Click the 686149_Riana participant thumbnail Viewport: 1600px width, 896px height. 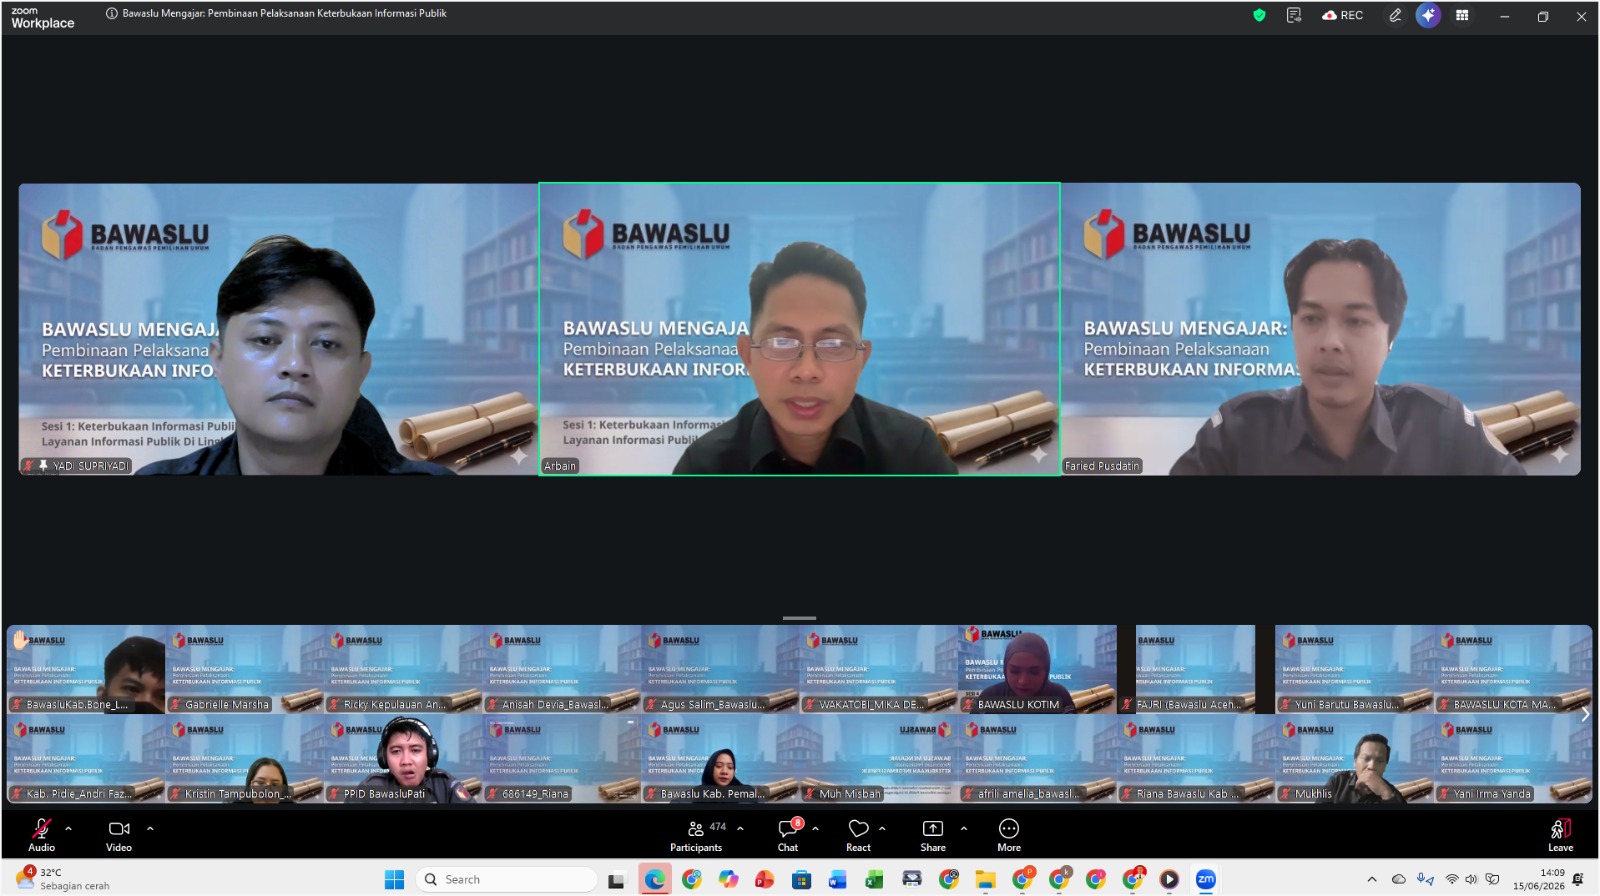tap(562, 759)
